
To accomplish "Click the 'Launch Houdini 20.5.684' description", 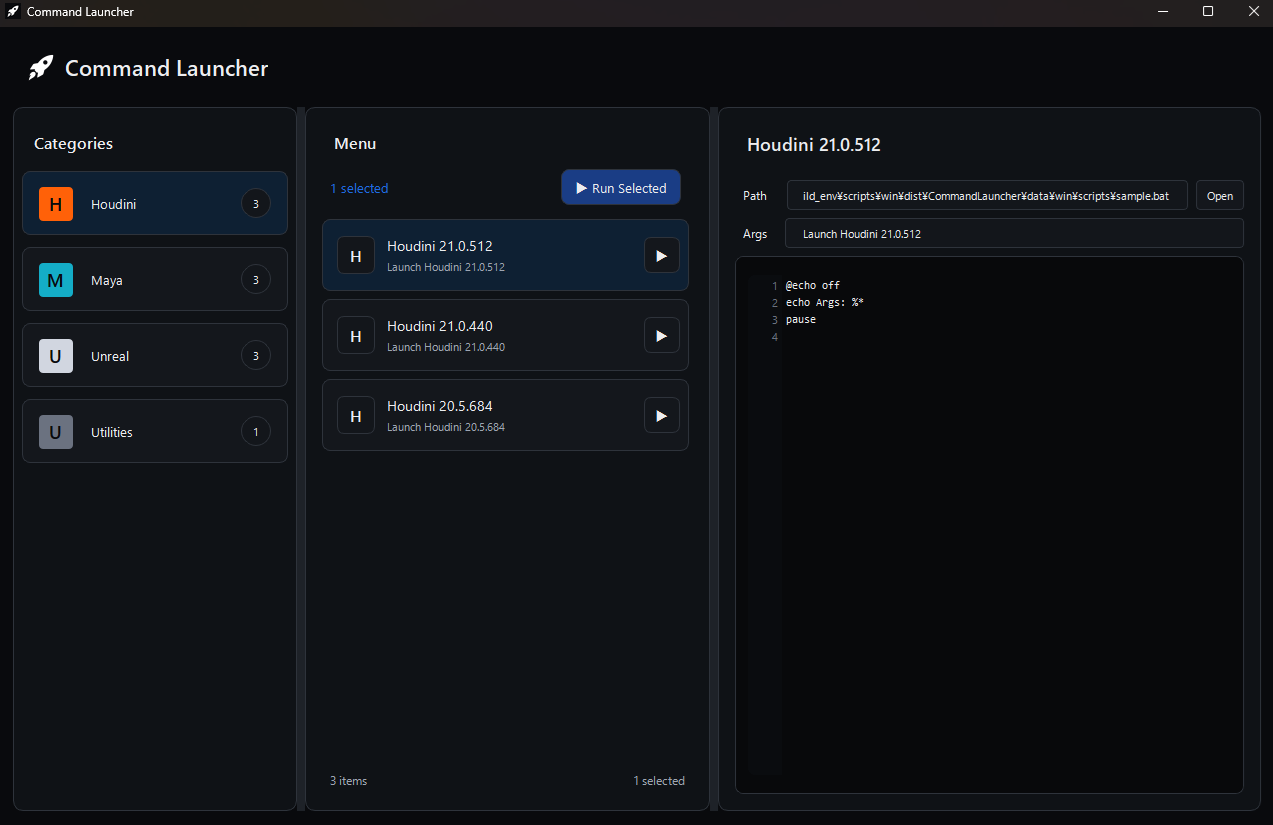I will (446, 427).
